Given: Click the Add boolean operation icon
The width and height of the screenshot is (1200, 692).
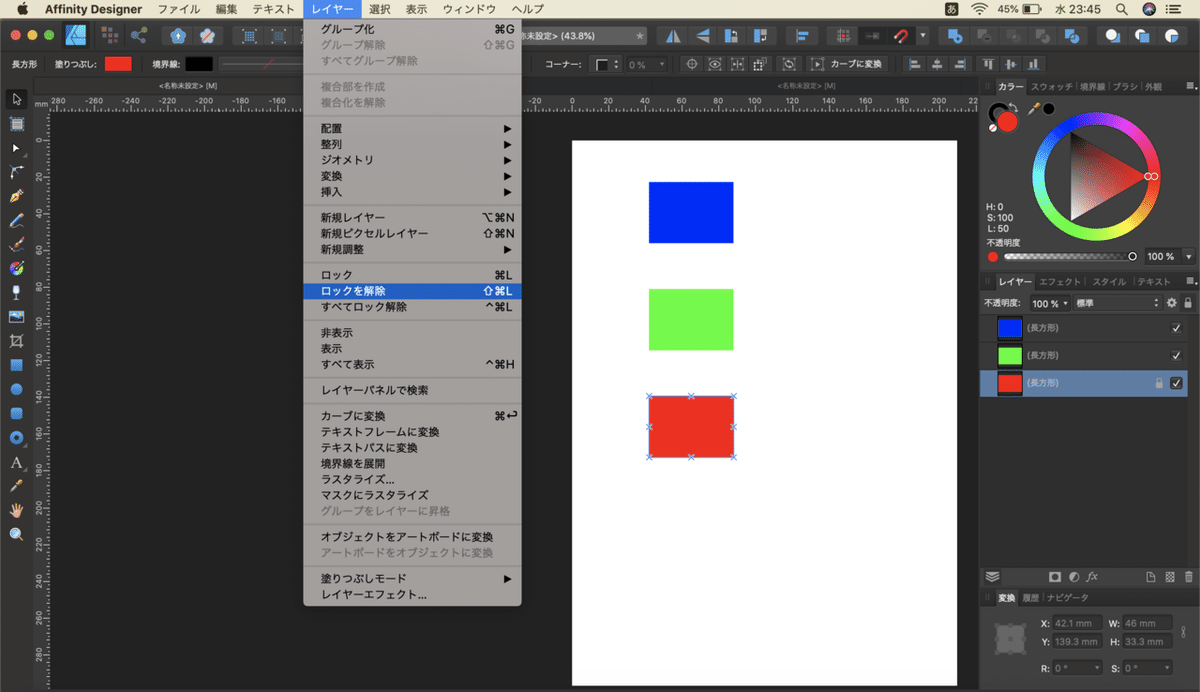Looking at the screenshot, I should pyautogui.click(x=955, y=35).
